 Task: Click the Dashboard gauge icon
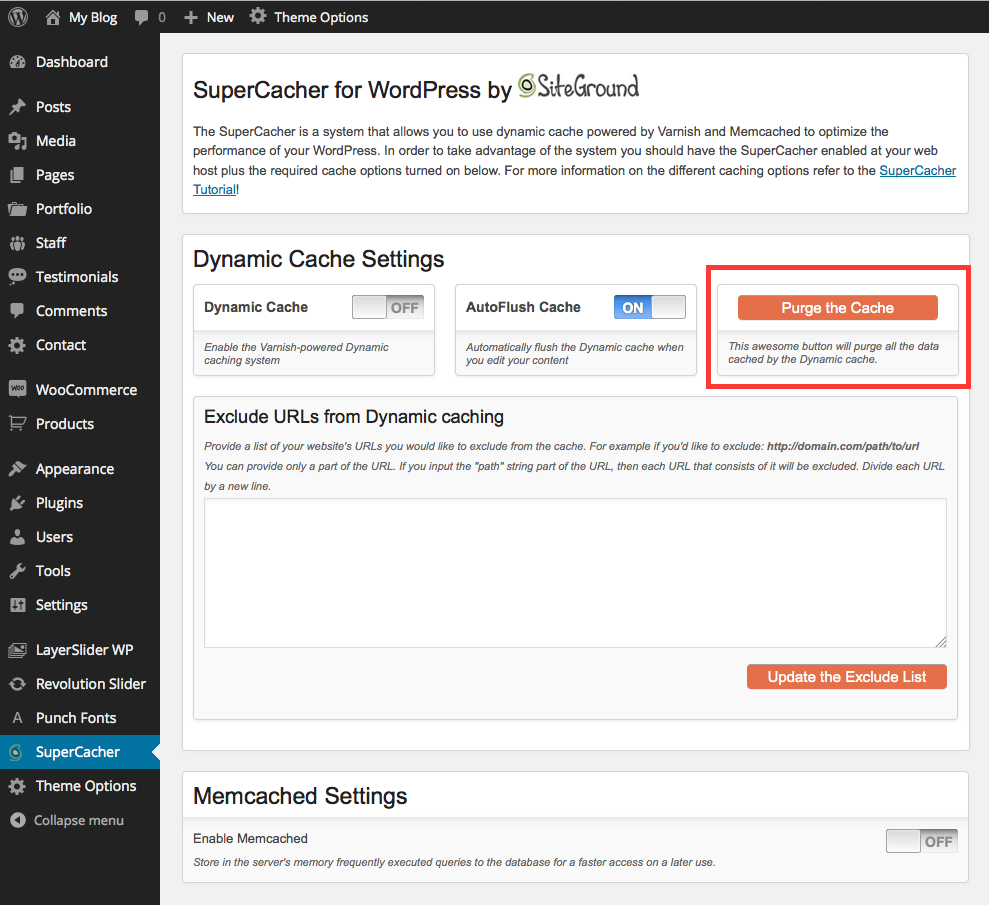pyautogui.click(x=18, y=62)
